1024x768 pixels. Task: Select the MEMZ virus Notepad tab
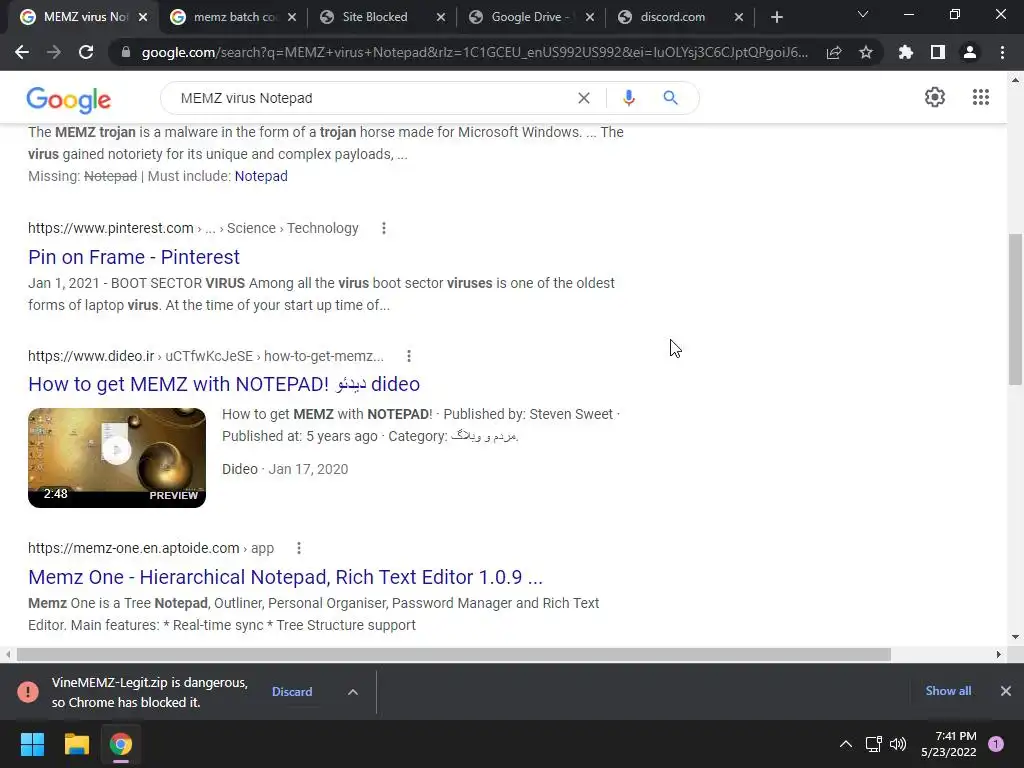tap(85, 17)
